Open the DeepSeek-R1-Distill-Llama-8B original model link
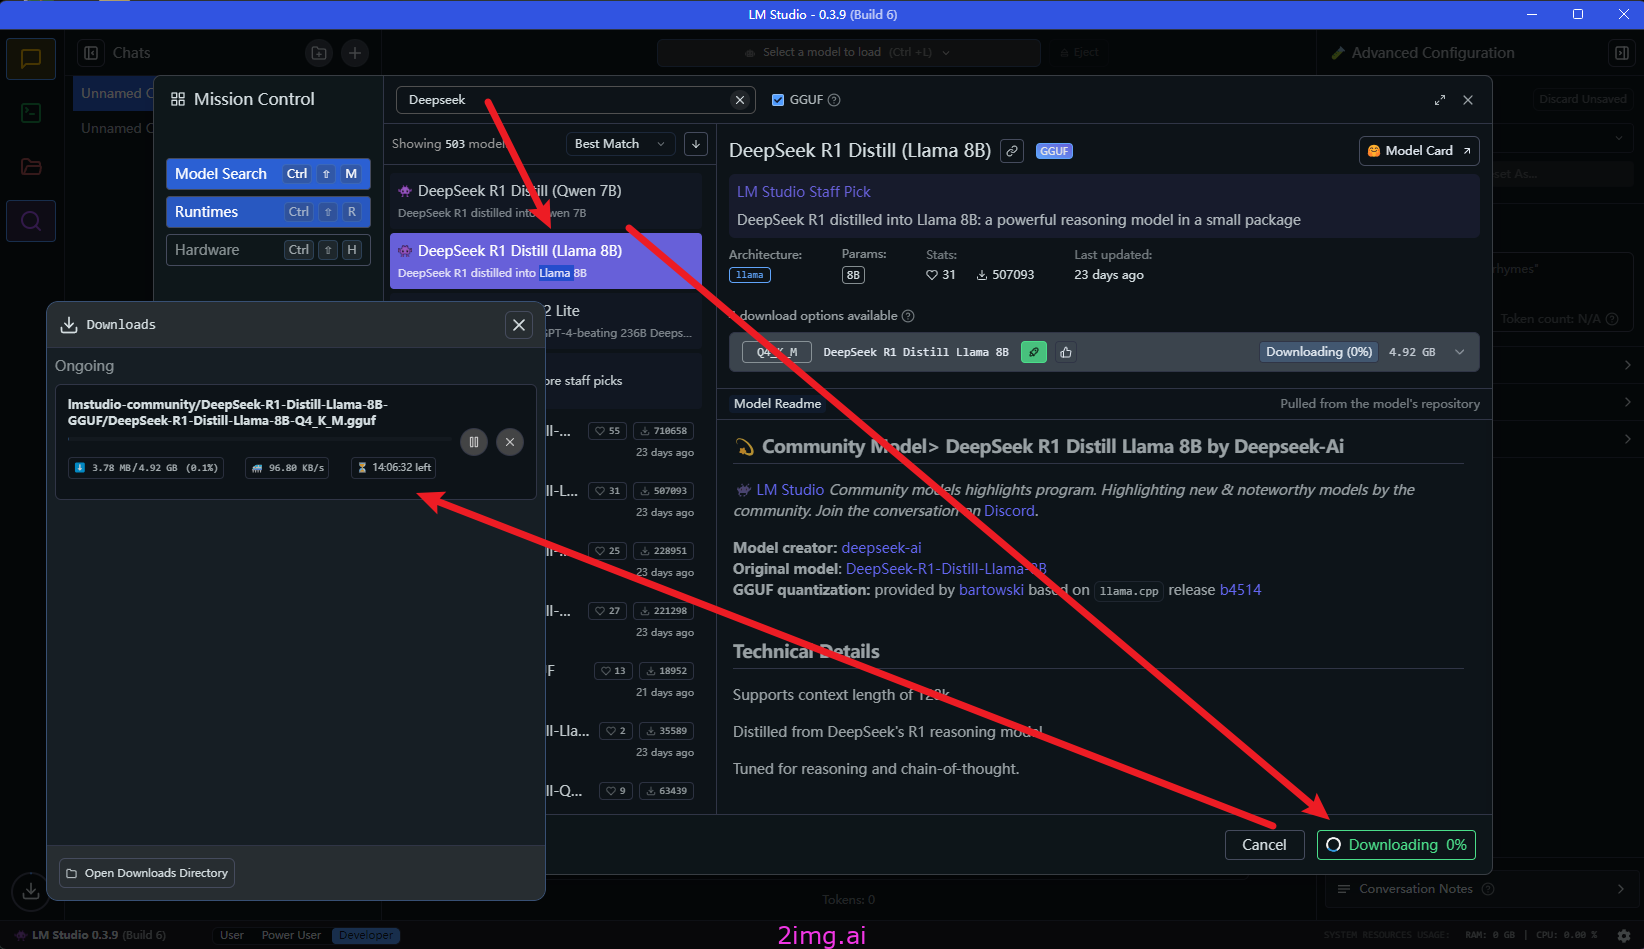This screenshot has height=949, width=1644. coord(946,569)
